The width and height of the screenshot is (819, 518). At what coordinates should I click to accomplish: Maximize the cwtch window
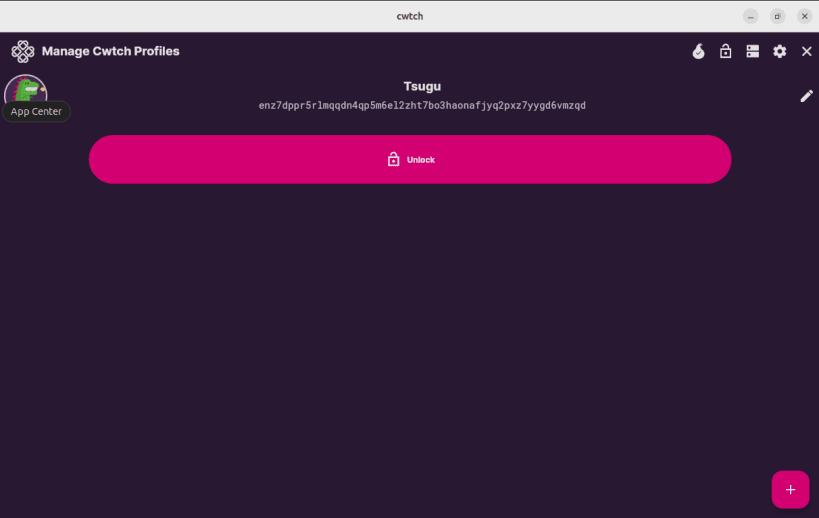pos(777,16)
